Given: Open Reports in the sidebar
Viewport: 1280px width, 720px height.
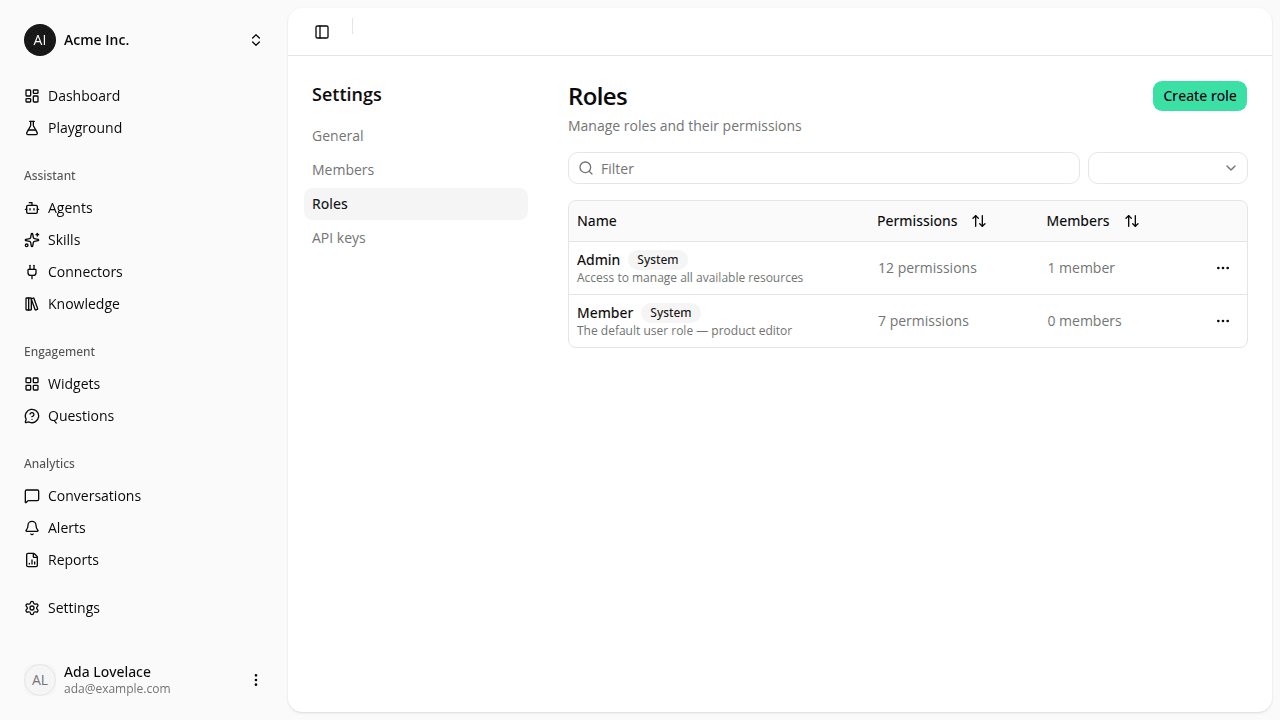Looking at the screenshot, I should tap(144, 560).
